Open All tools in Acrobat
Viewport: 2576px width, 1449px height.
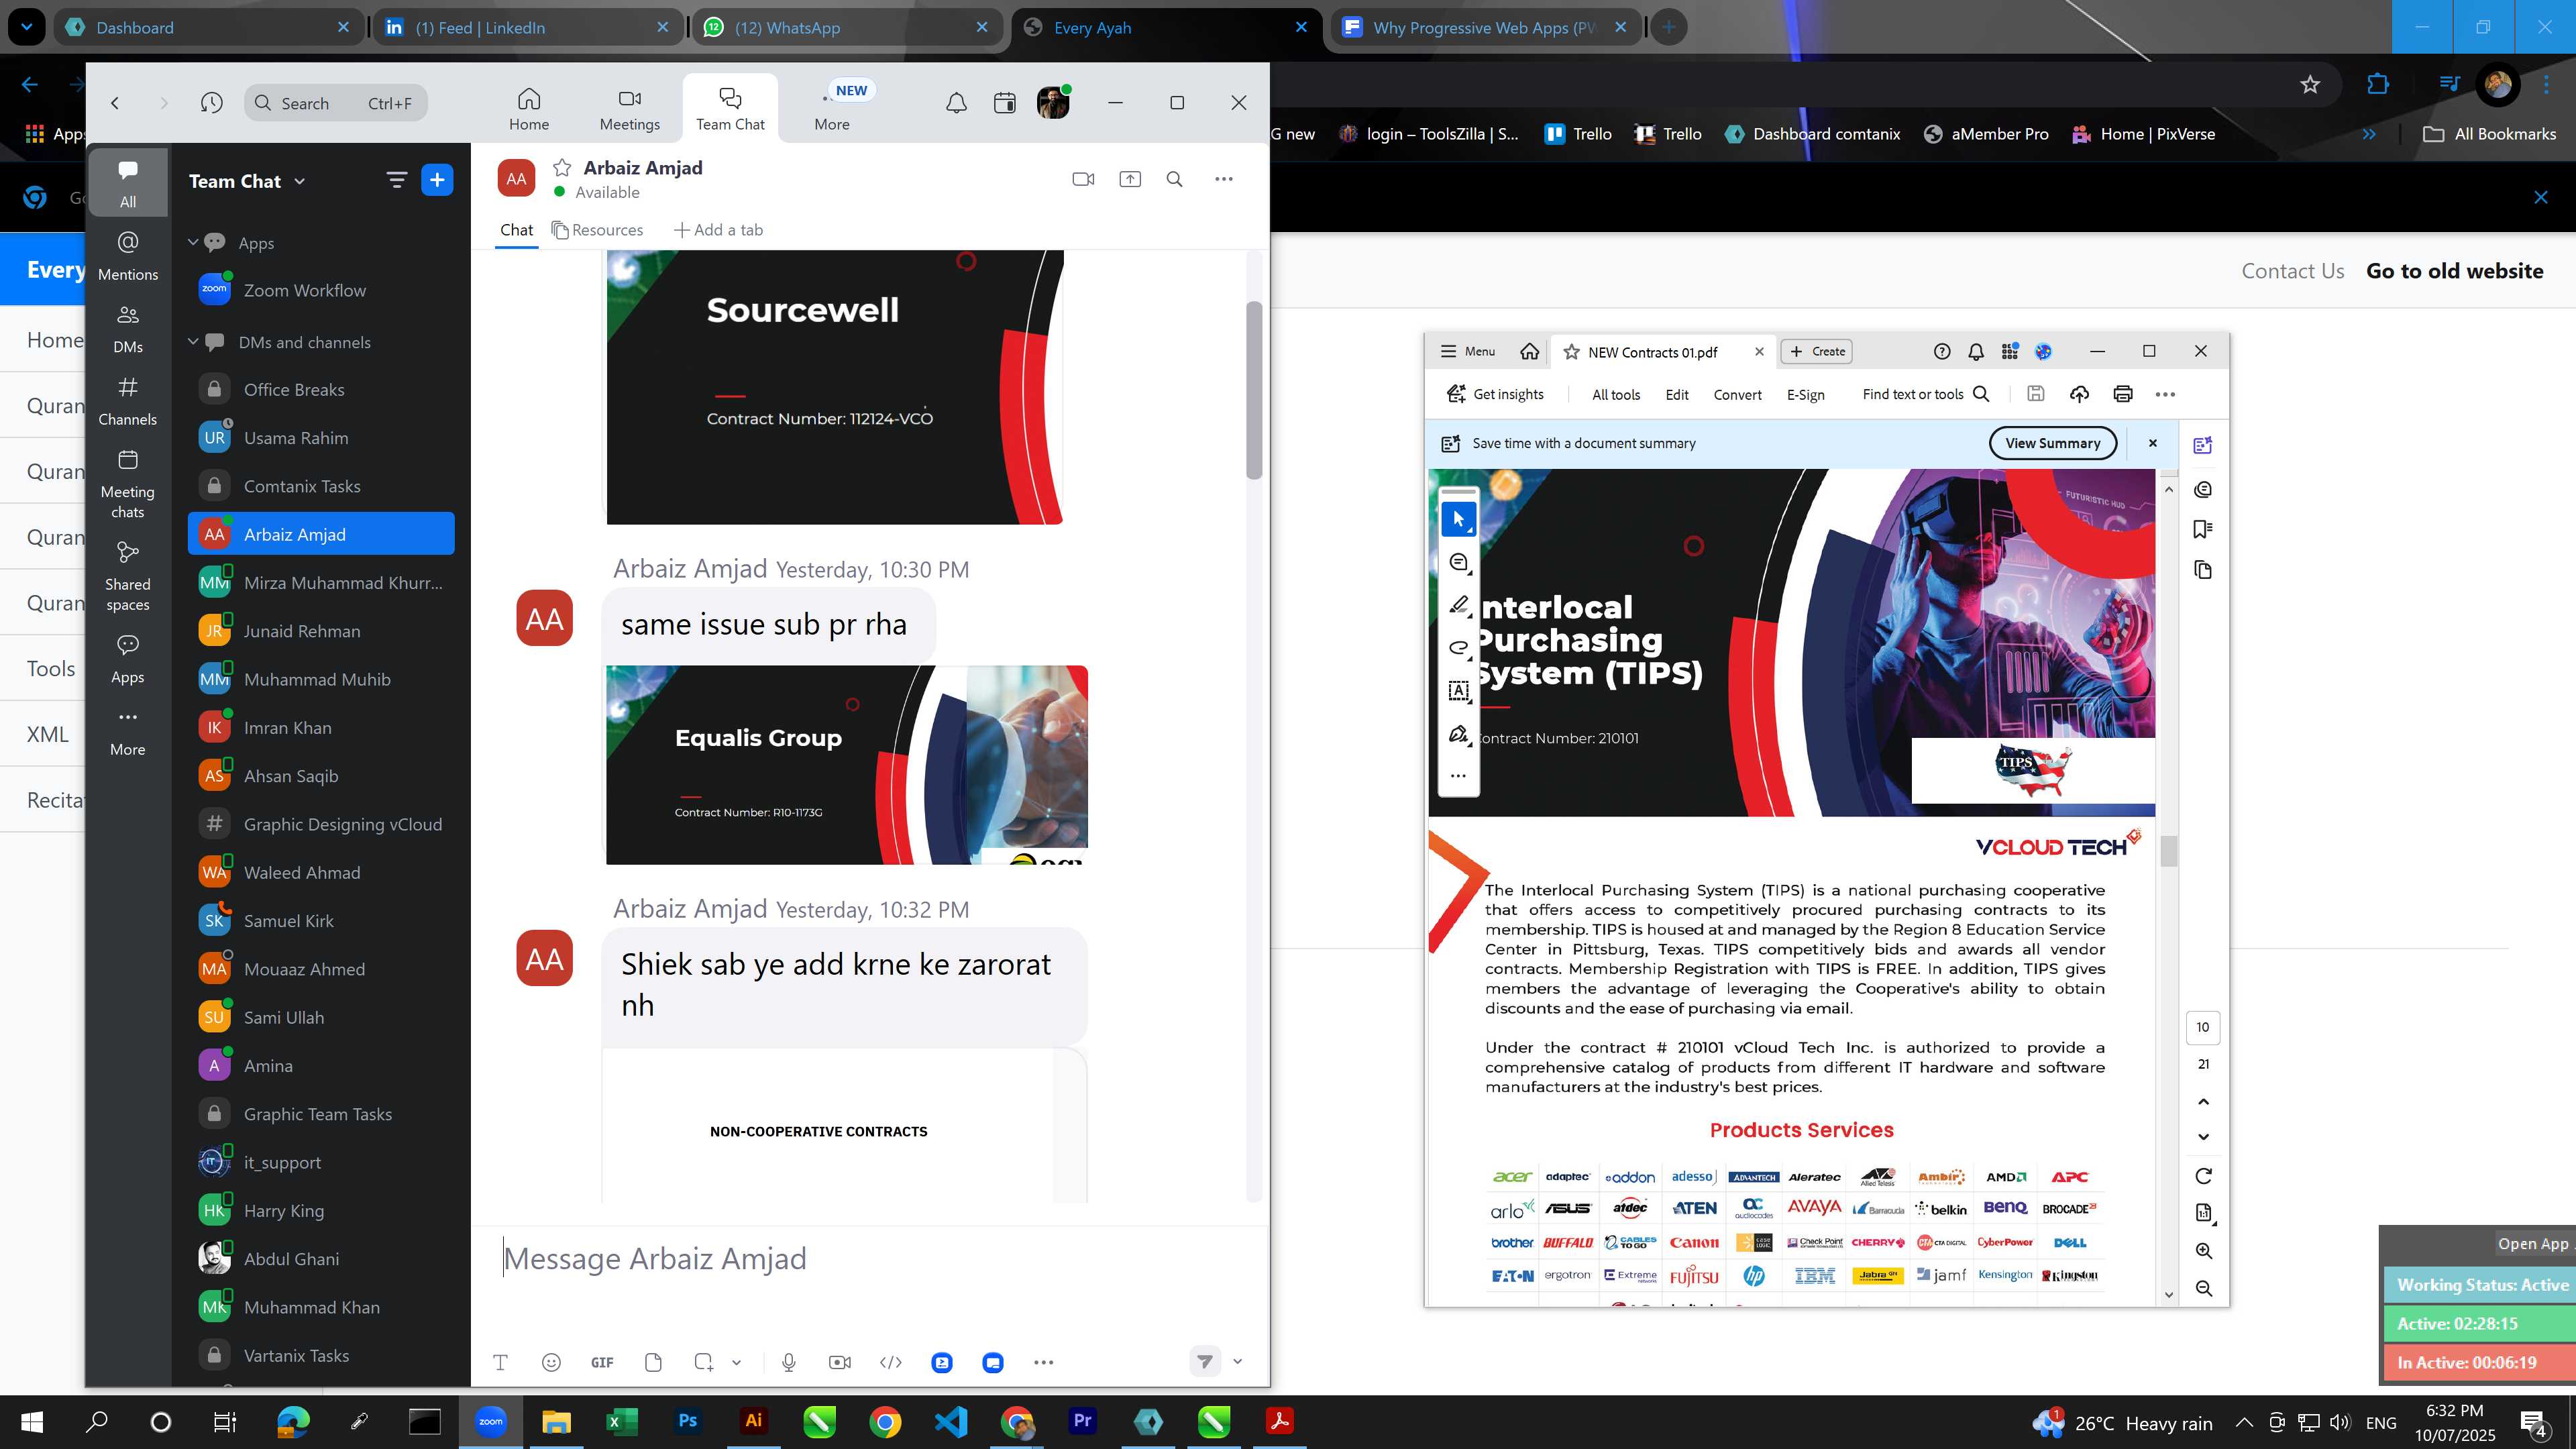(1616, 394)
